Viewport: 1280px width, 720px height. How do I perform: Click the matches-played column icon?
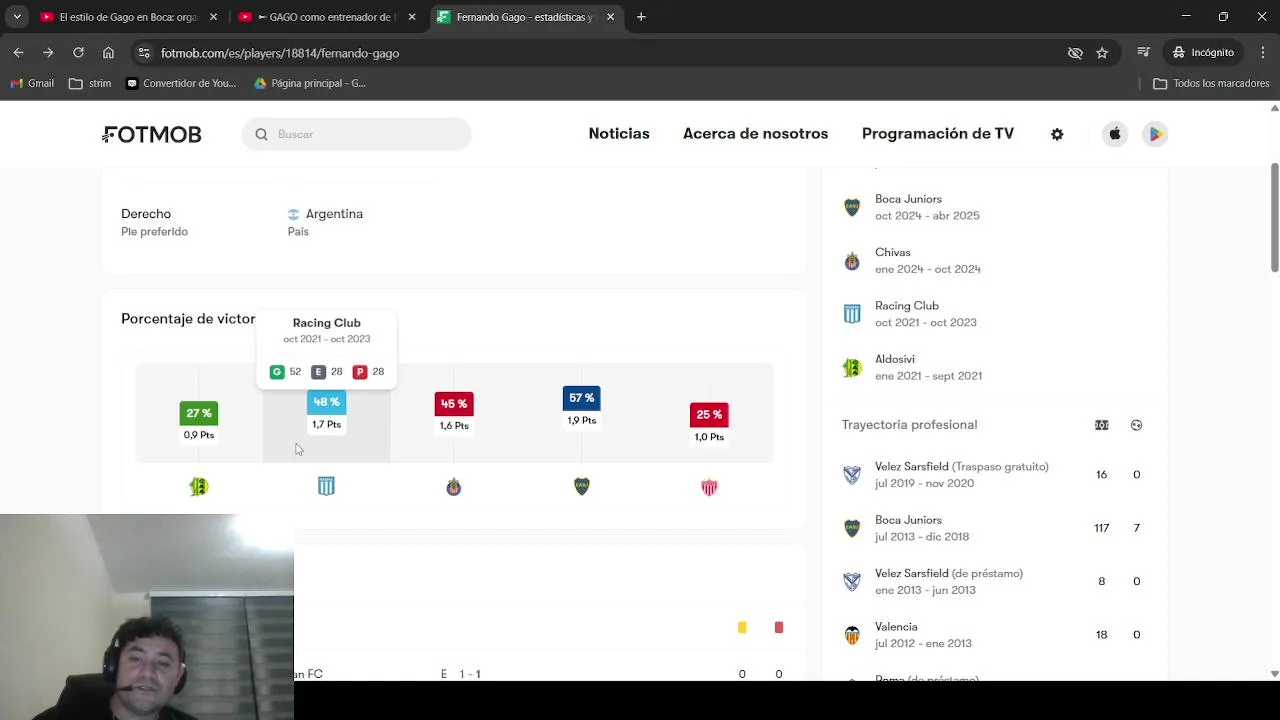pyautogui.click(x=1101, y=425)
